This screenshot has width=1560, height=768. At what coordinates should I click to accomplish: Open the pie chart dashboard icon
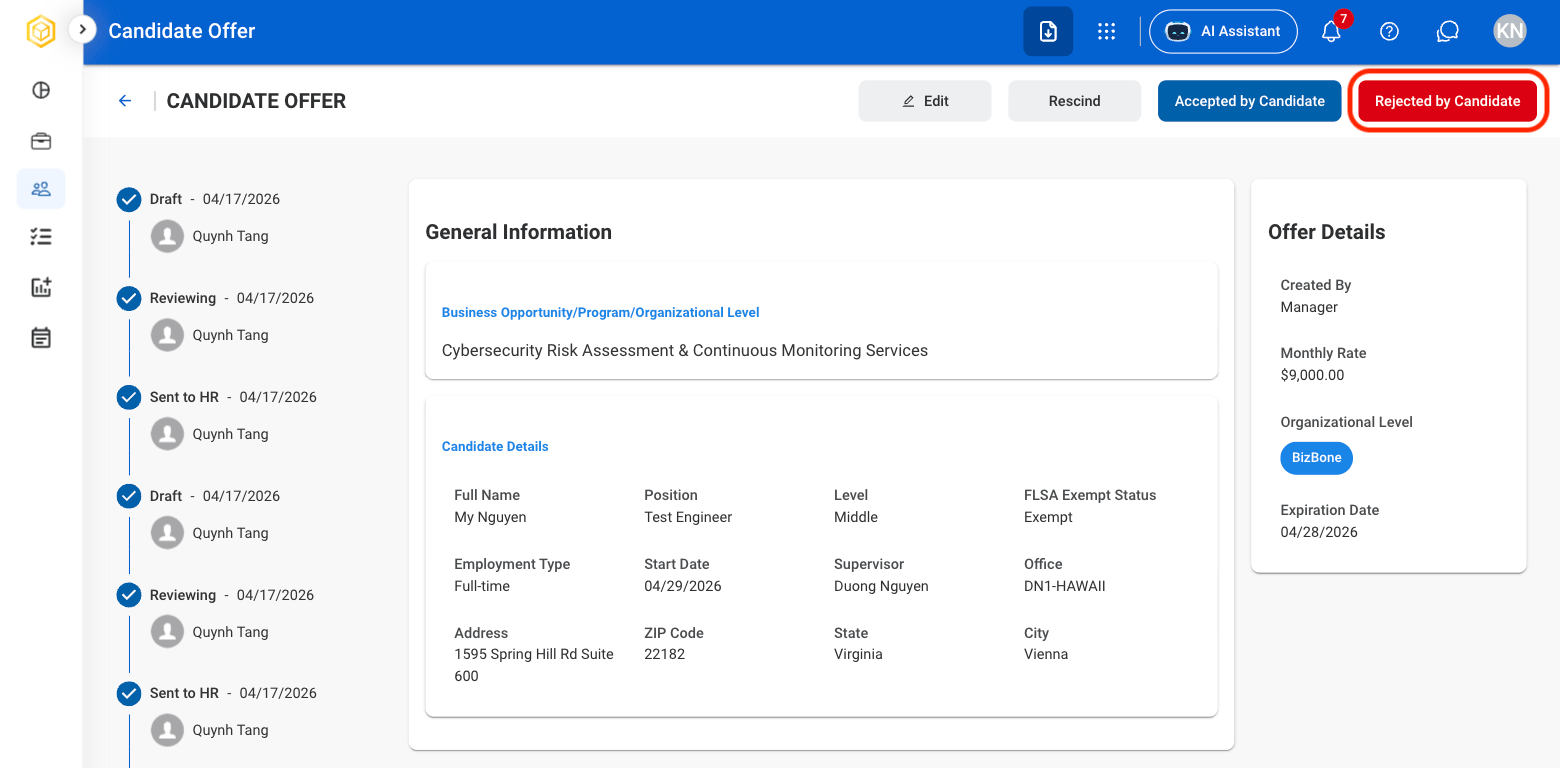tap(41, 90)
